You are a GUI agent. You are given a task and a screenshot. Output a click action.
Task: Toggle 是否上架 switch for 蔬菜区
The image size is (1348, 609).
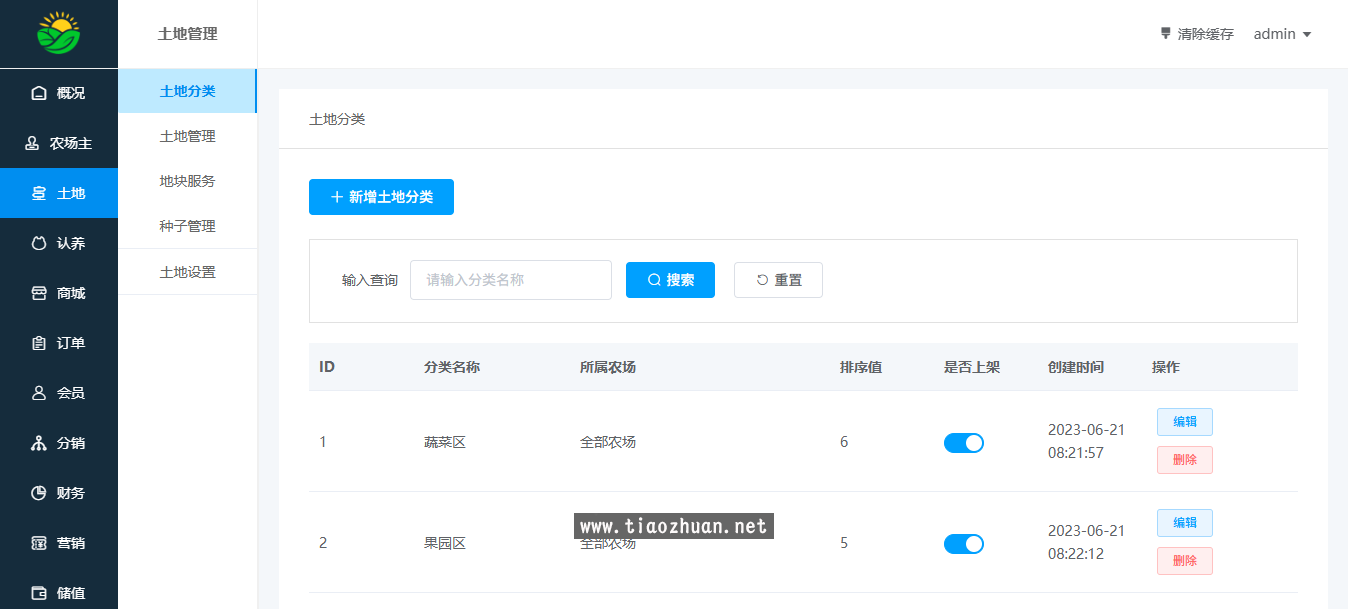pos(963,443)
